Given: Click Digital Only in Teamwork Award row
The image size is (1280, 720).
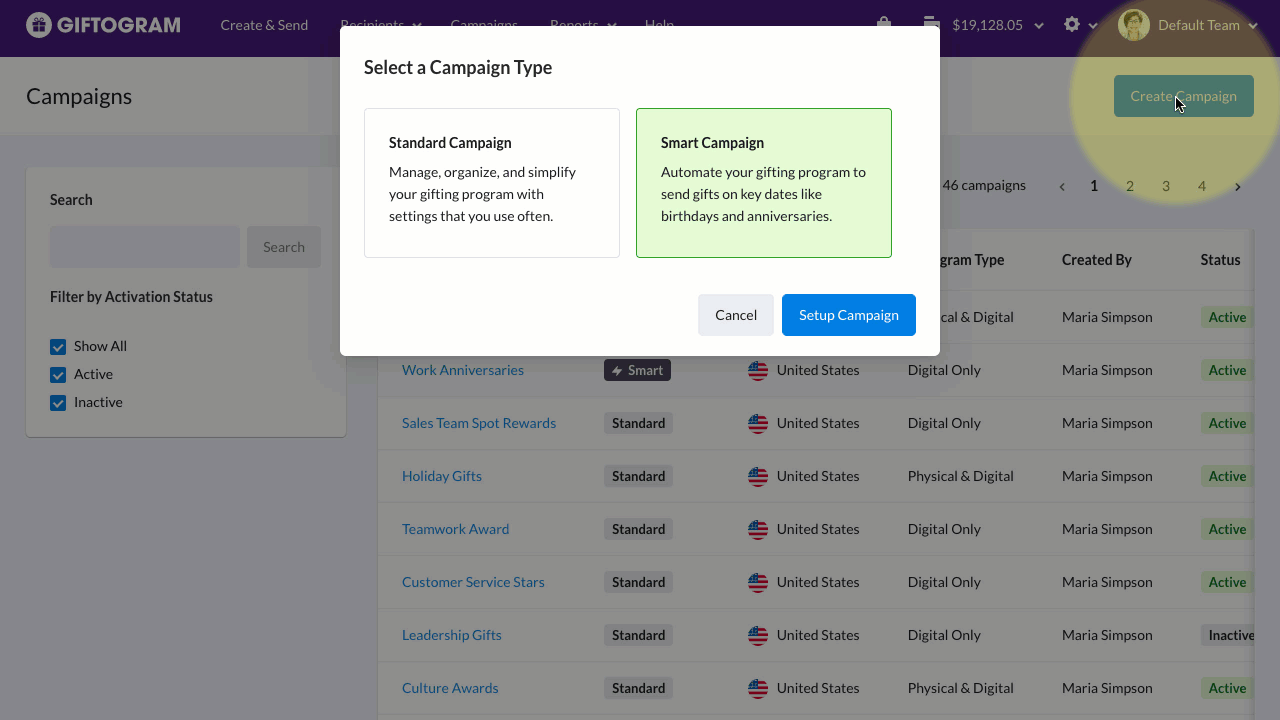Looking at the screenshot, I should [944, 529].
